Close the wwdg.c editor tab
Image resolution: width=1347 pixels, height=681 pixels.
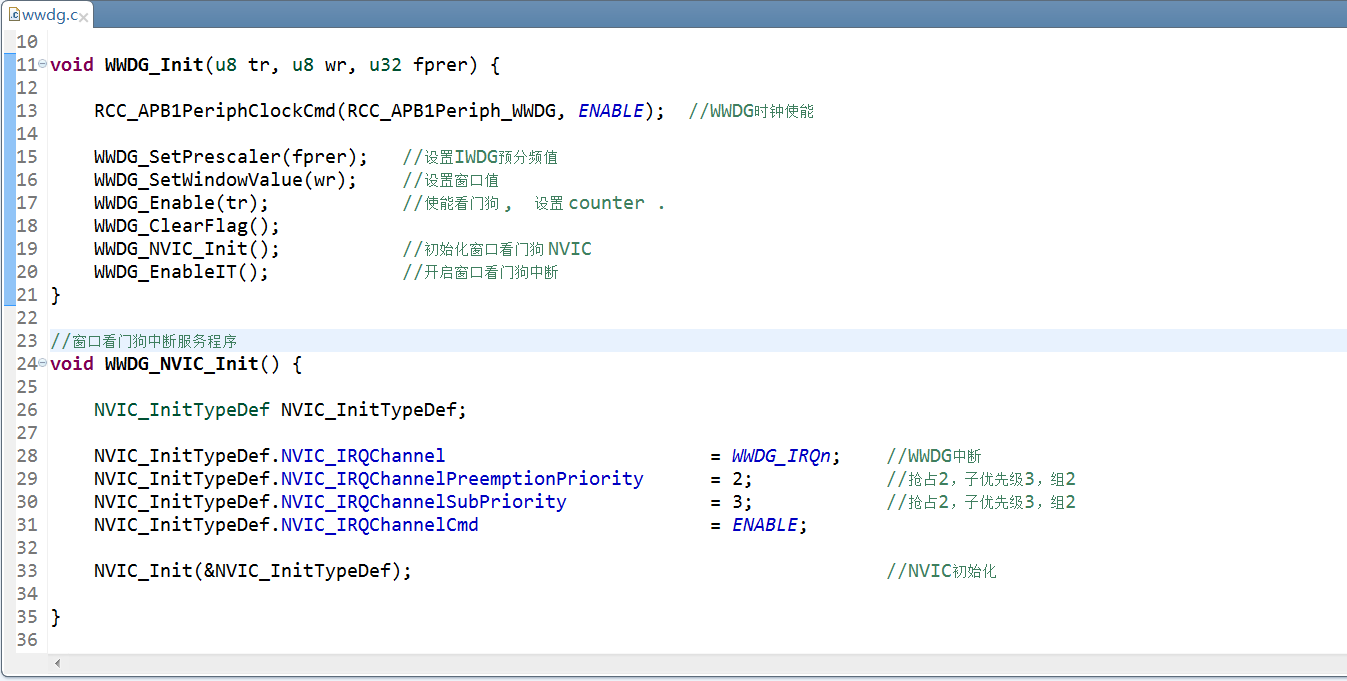(84, 17)
